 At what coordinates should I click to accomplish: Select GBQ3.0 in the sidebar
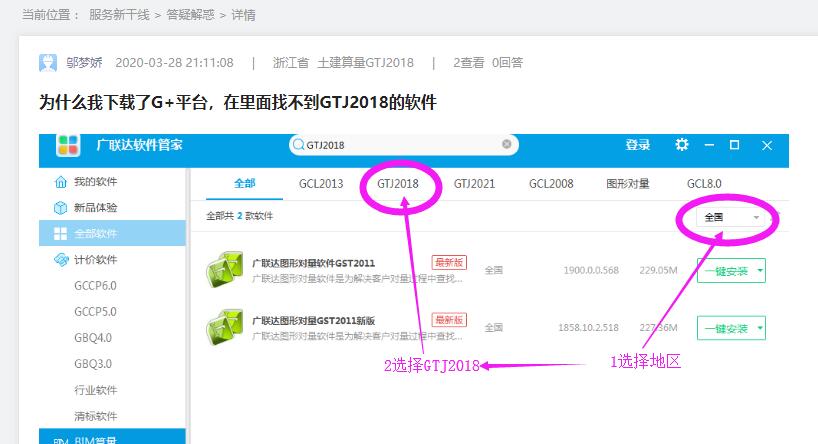click(93, 364)
